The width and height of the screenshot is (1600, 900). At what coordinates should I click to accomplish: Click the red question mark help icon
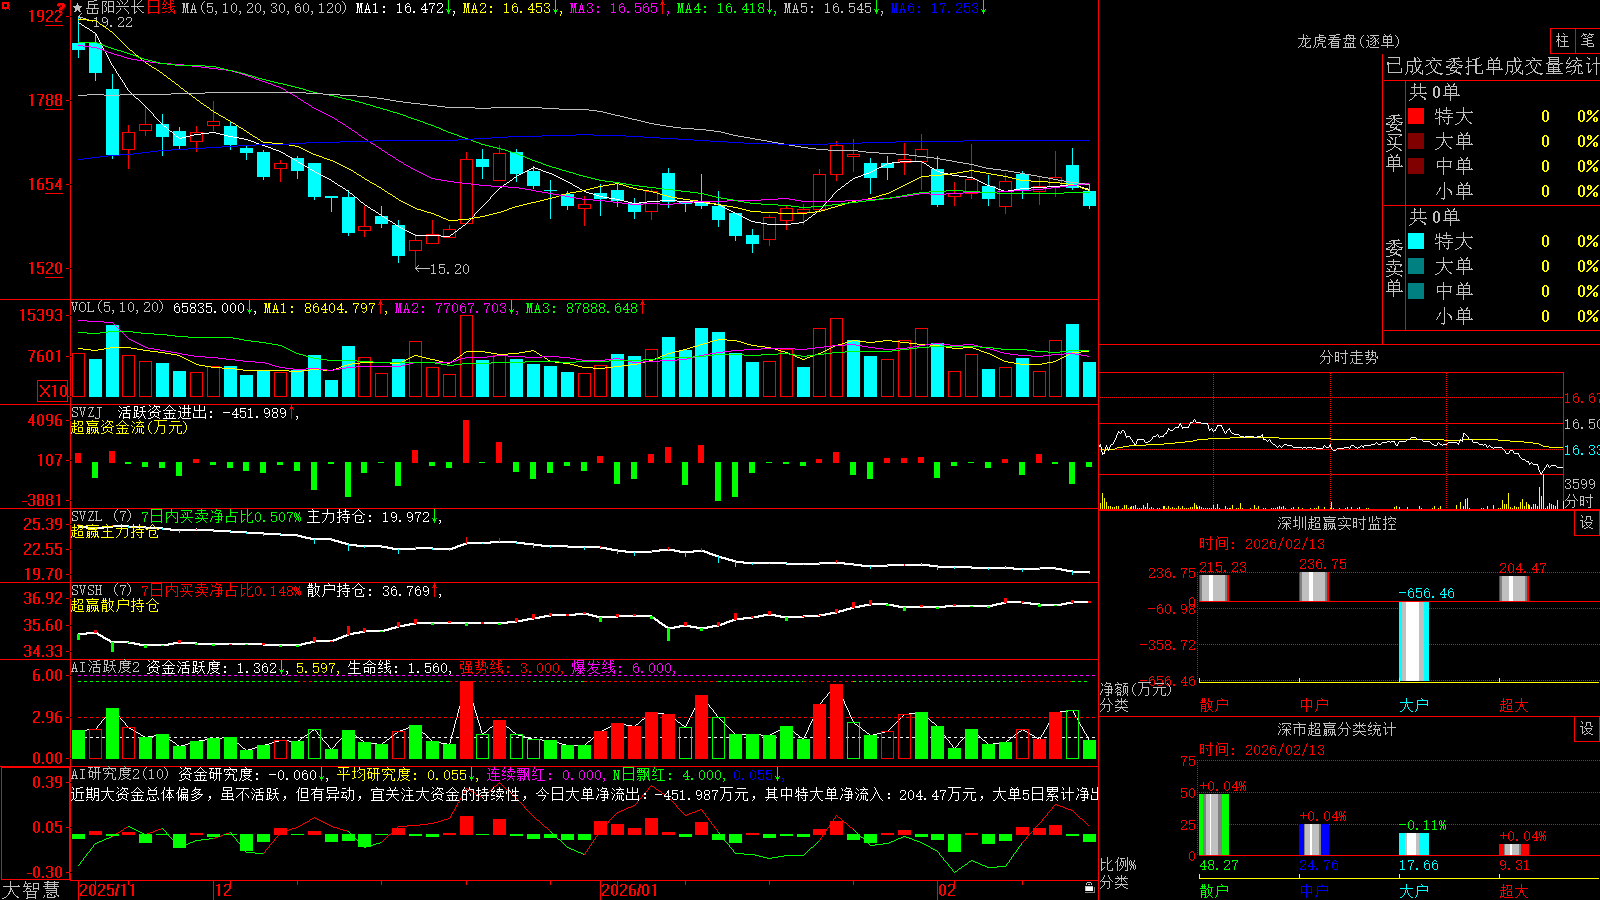coord(62,9)
